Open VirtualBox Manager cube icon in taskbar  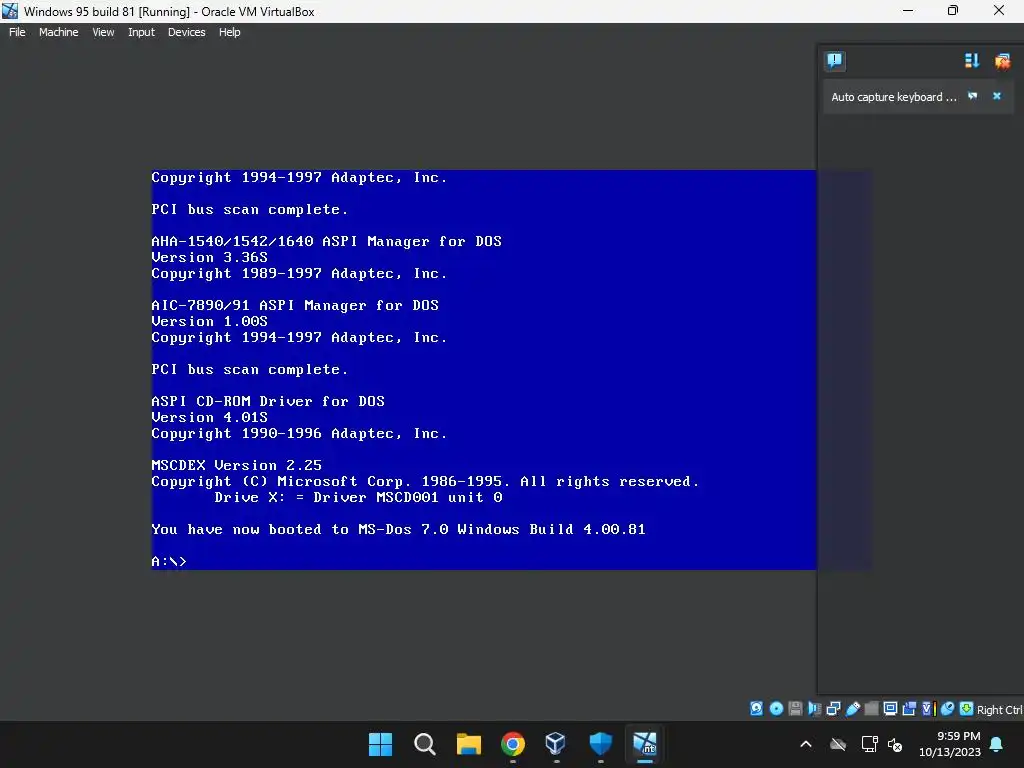tap(556, 743)
